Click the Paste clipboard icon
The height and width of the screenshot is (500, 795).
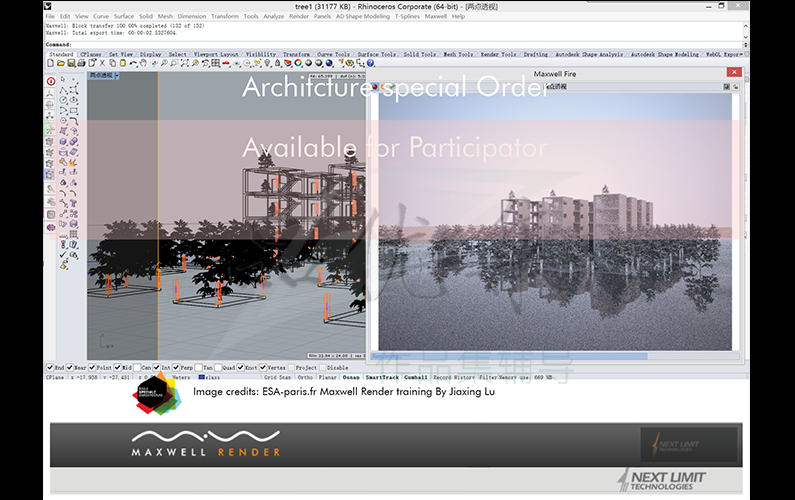(123, 63)
